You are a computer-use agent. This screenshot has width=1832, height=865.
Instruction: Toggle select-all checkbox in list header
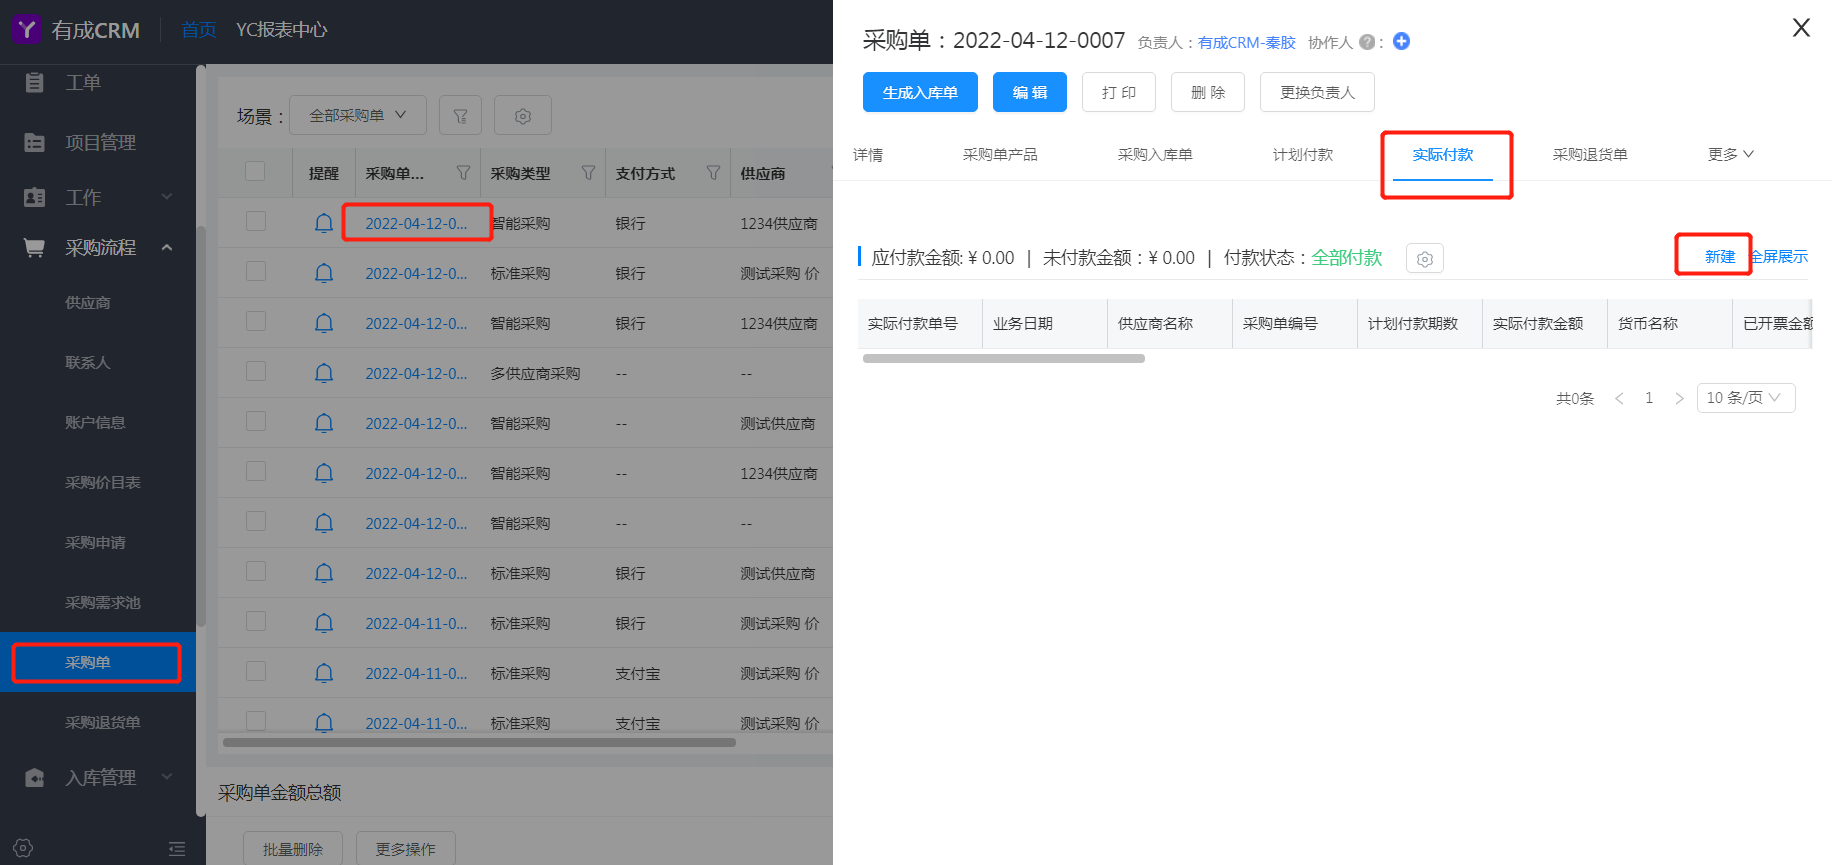click(x=255, y=171)
